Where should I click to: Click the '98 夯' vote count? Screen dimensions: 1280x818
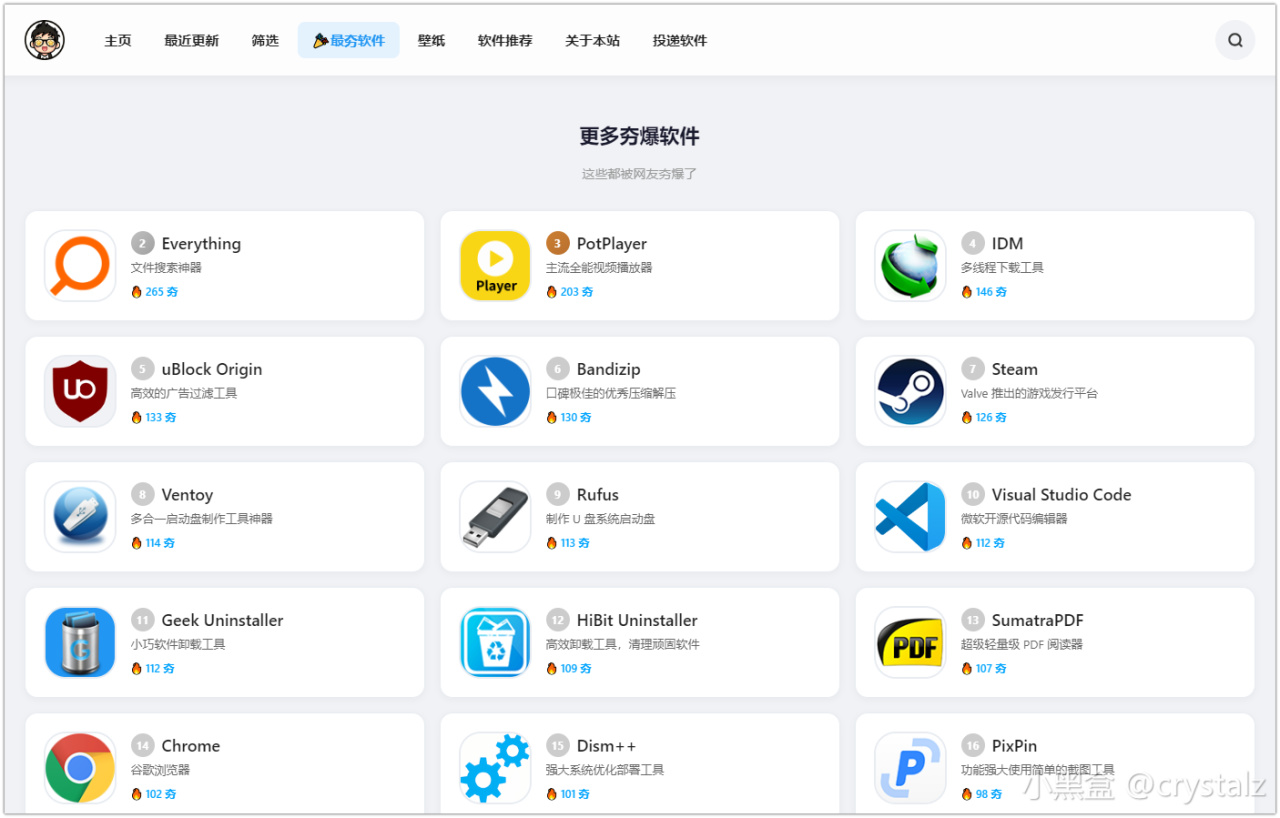click(x=989, y=794)
